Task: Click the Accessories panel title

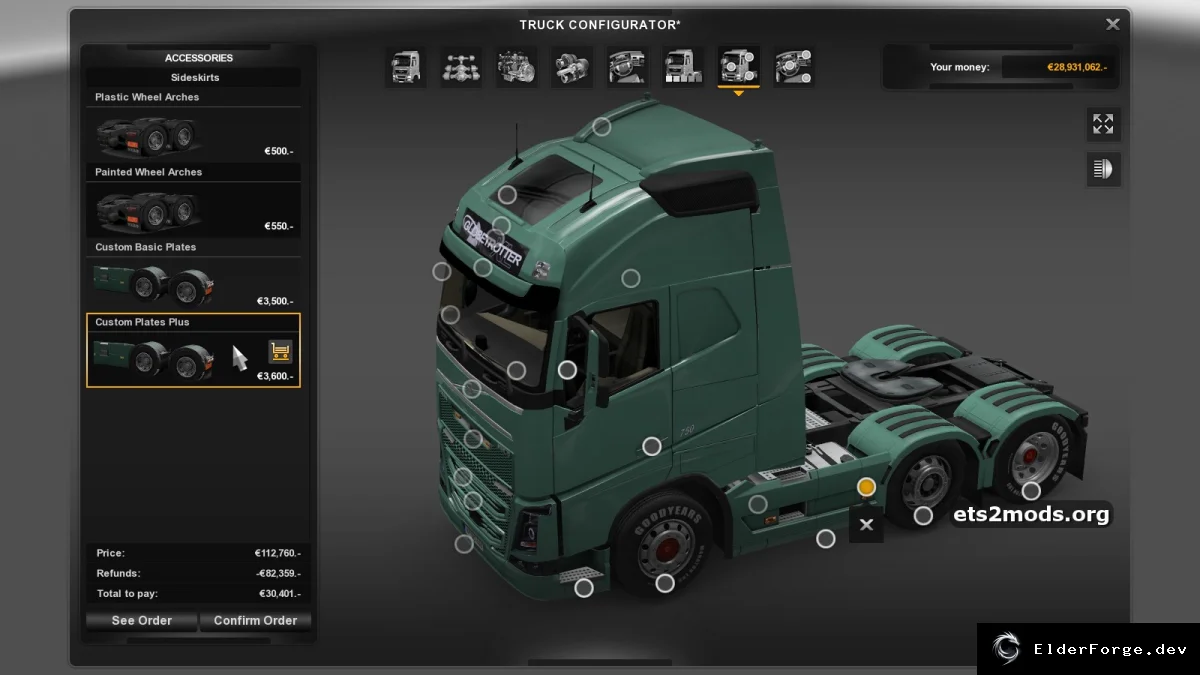Action: 199,58
